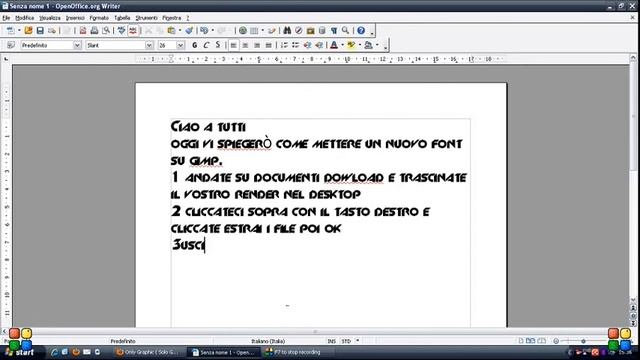
Task: Open page preview icon
Action: 106,31
